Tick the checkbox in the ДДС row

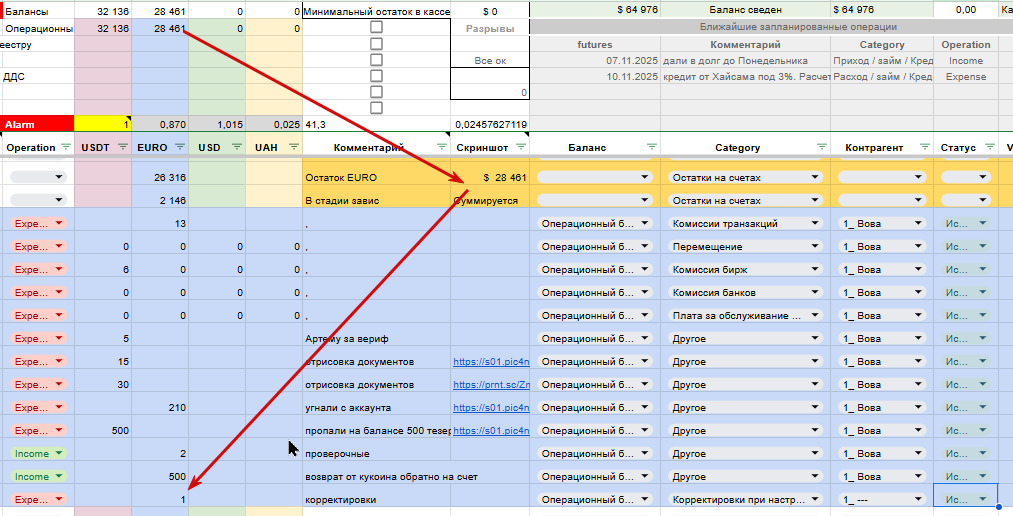pos(376,76)
